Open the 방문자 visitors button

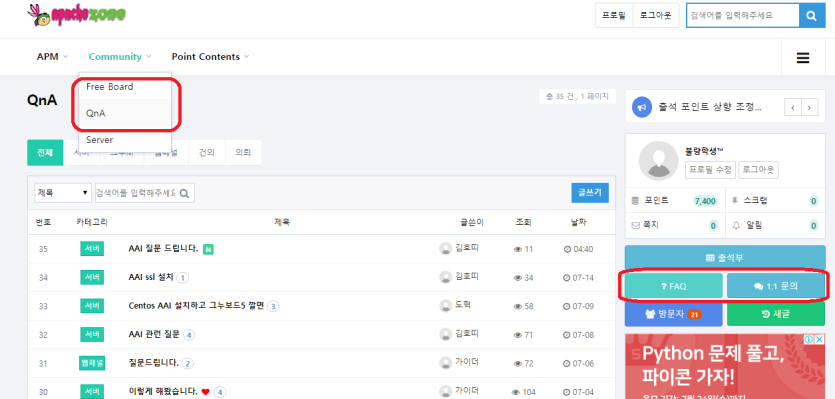674,314
